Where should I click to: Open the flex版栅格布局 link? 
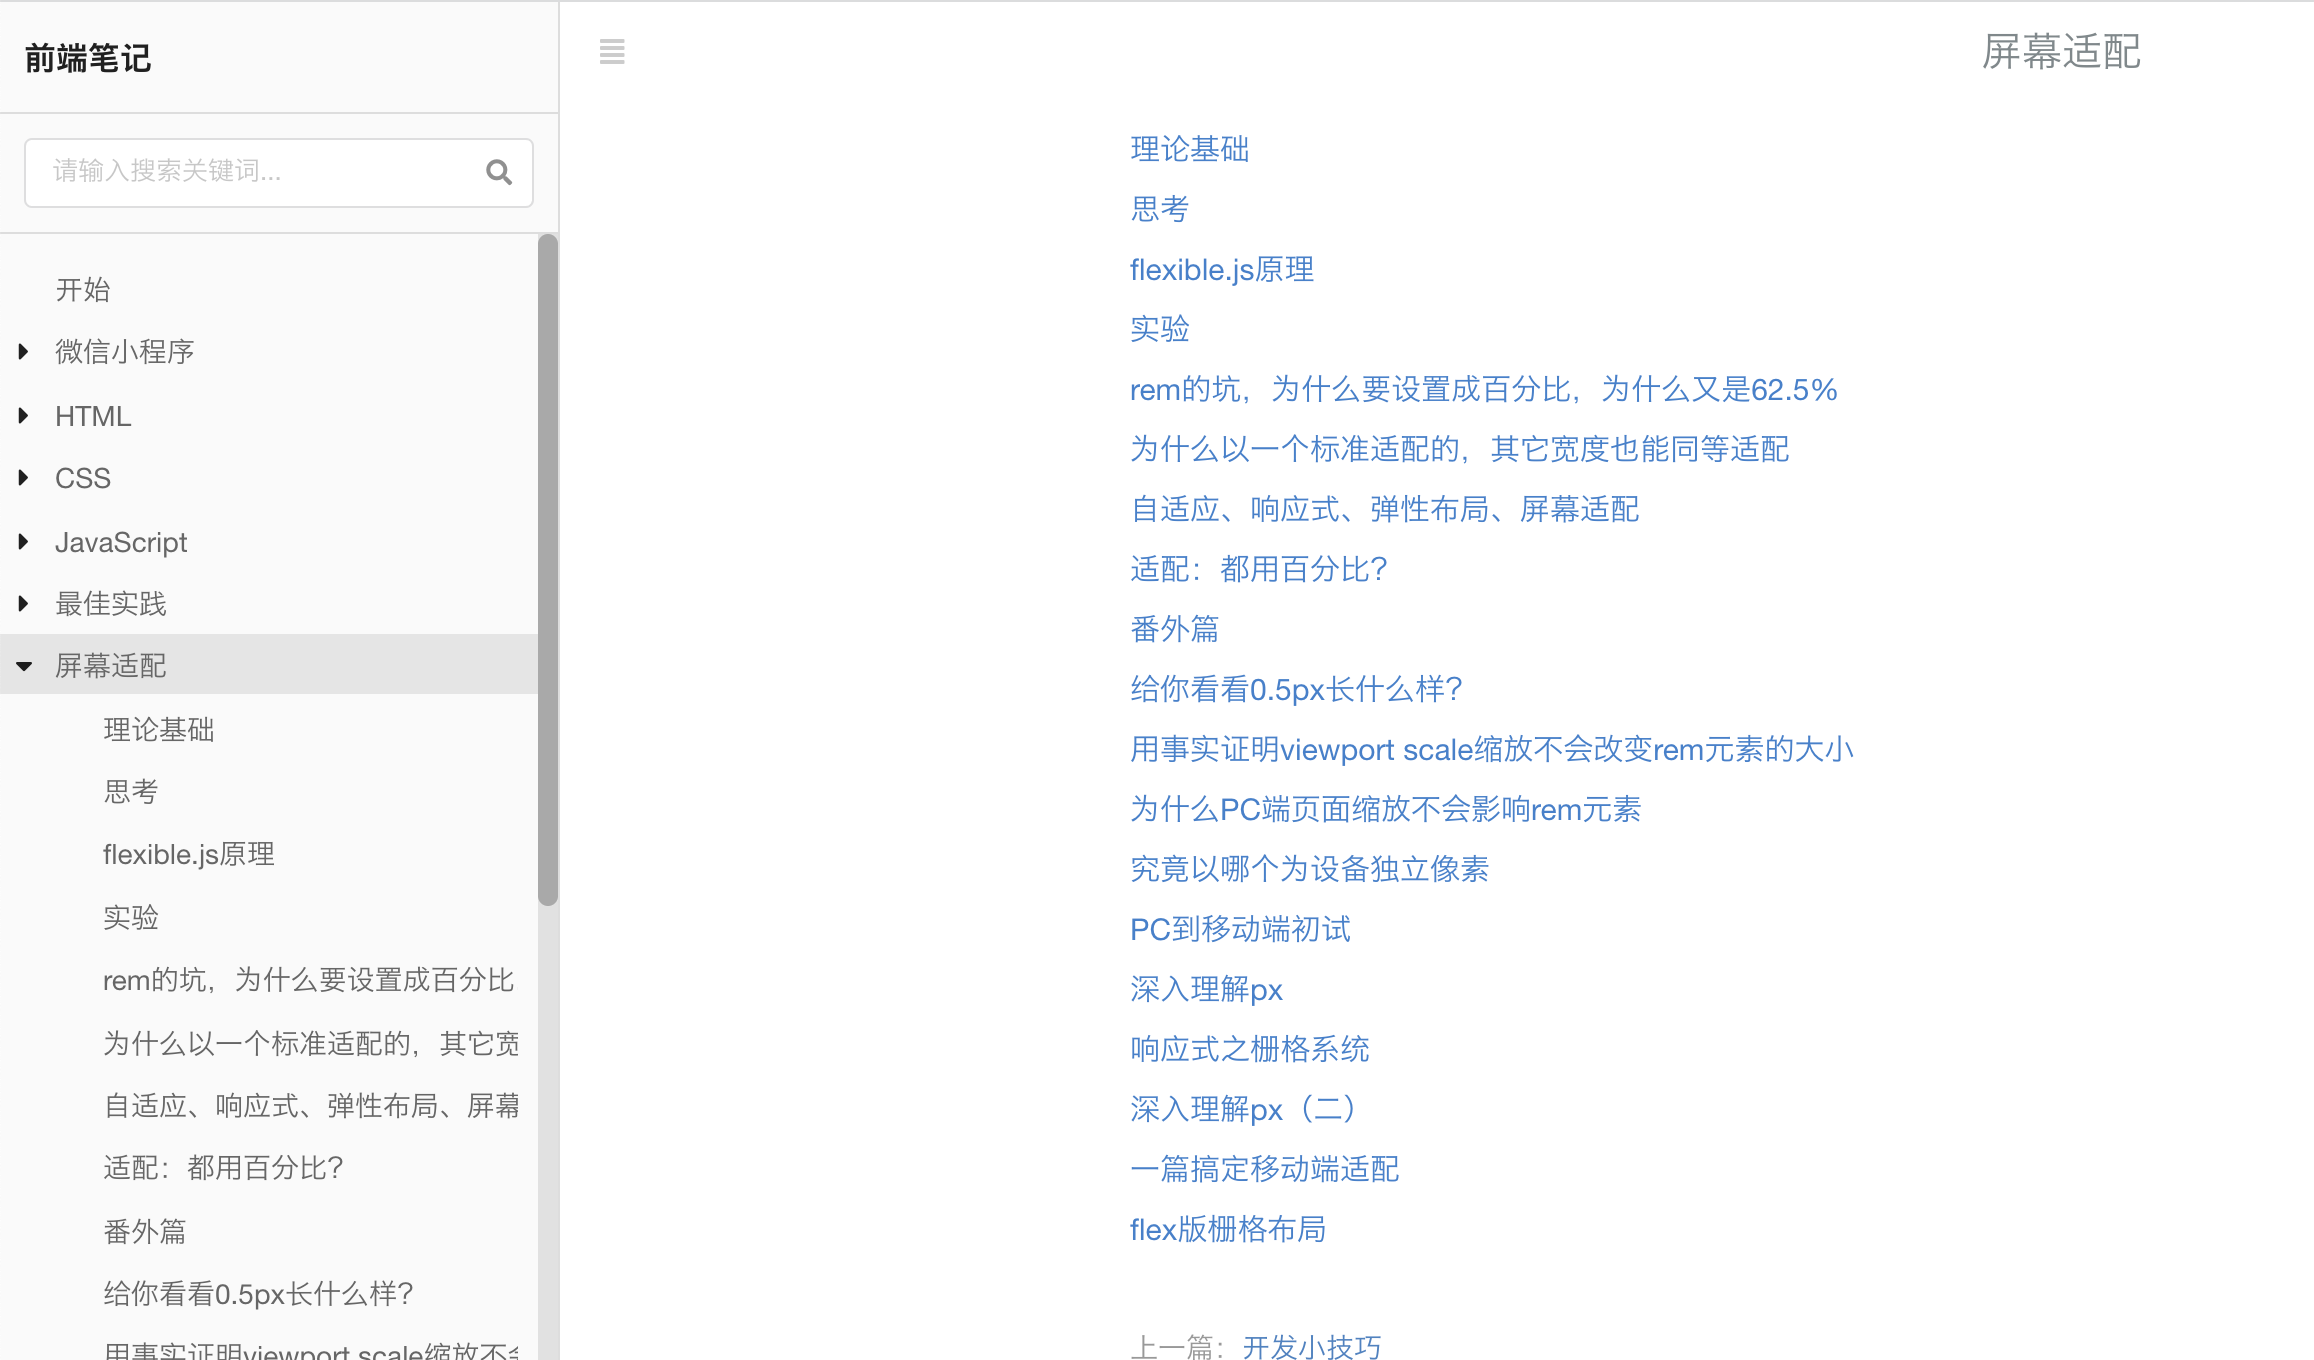click(1227, 1229)
